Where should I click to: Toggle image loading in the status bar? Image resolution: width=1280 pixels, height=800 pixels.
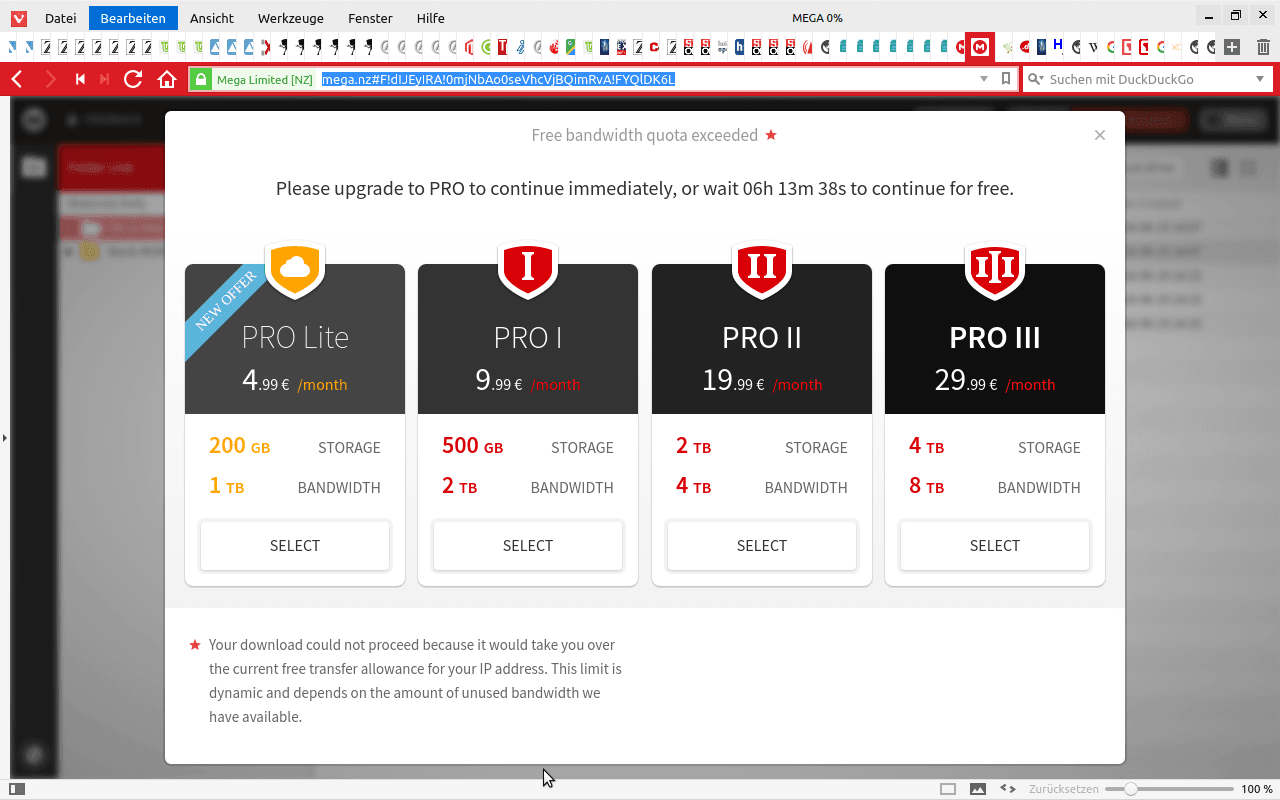978,789
